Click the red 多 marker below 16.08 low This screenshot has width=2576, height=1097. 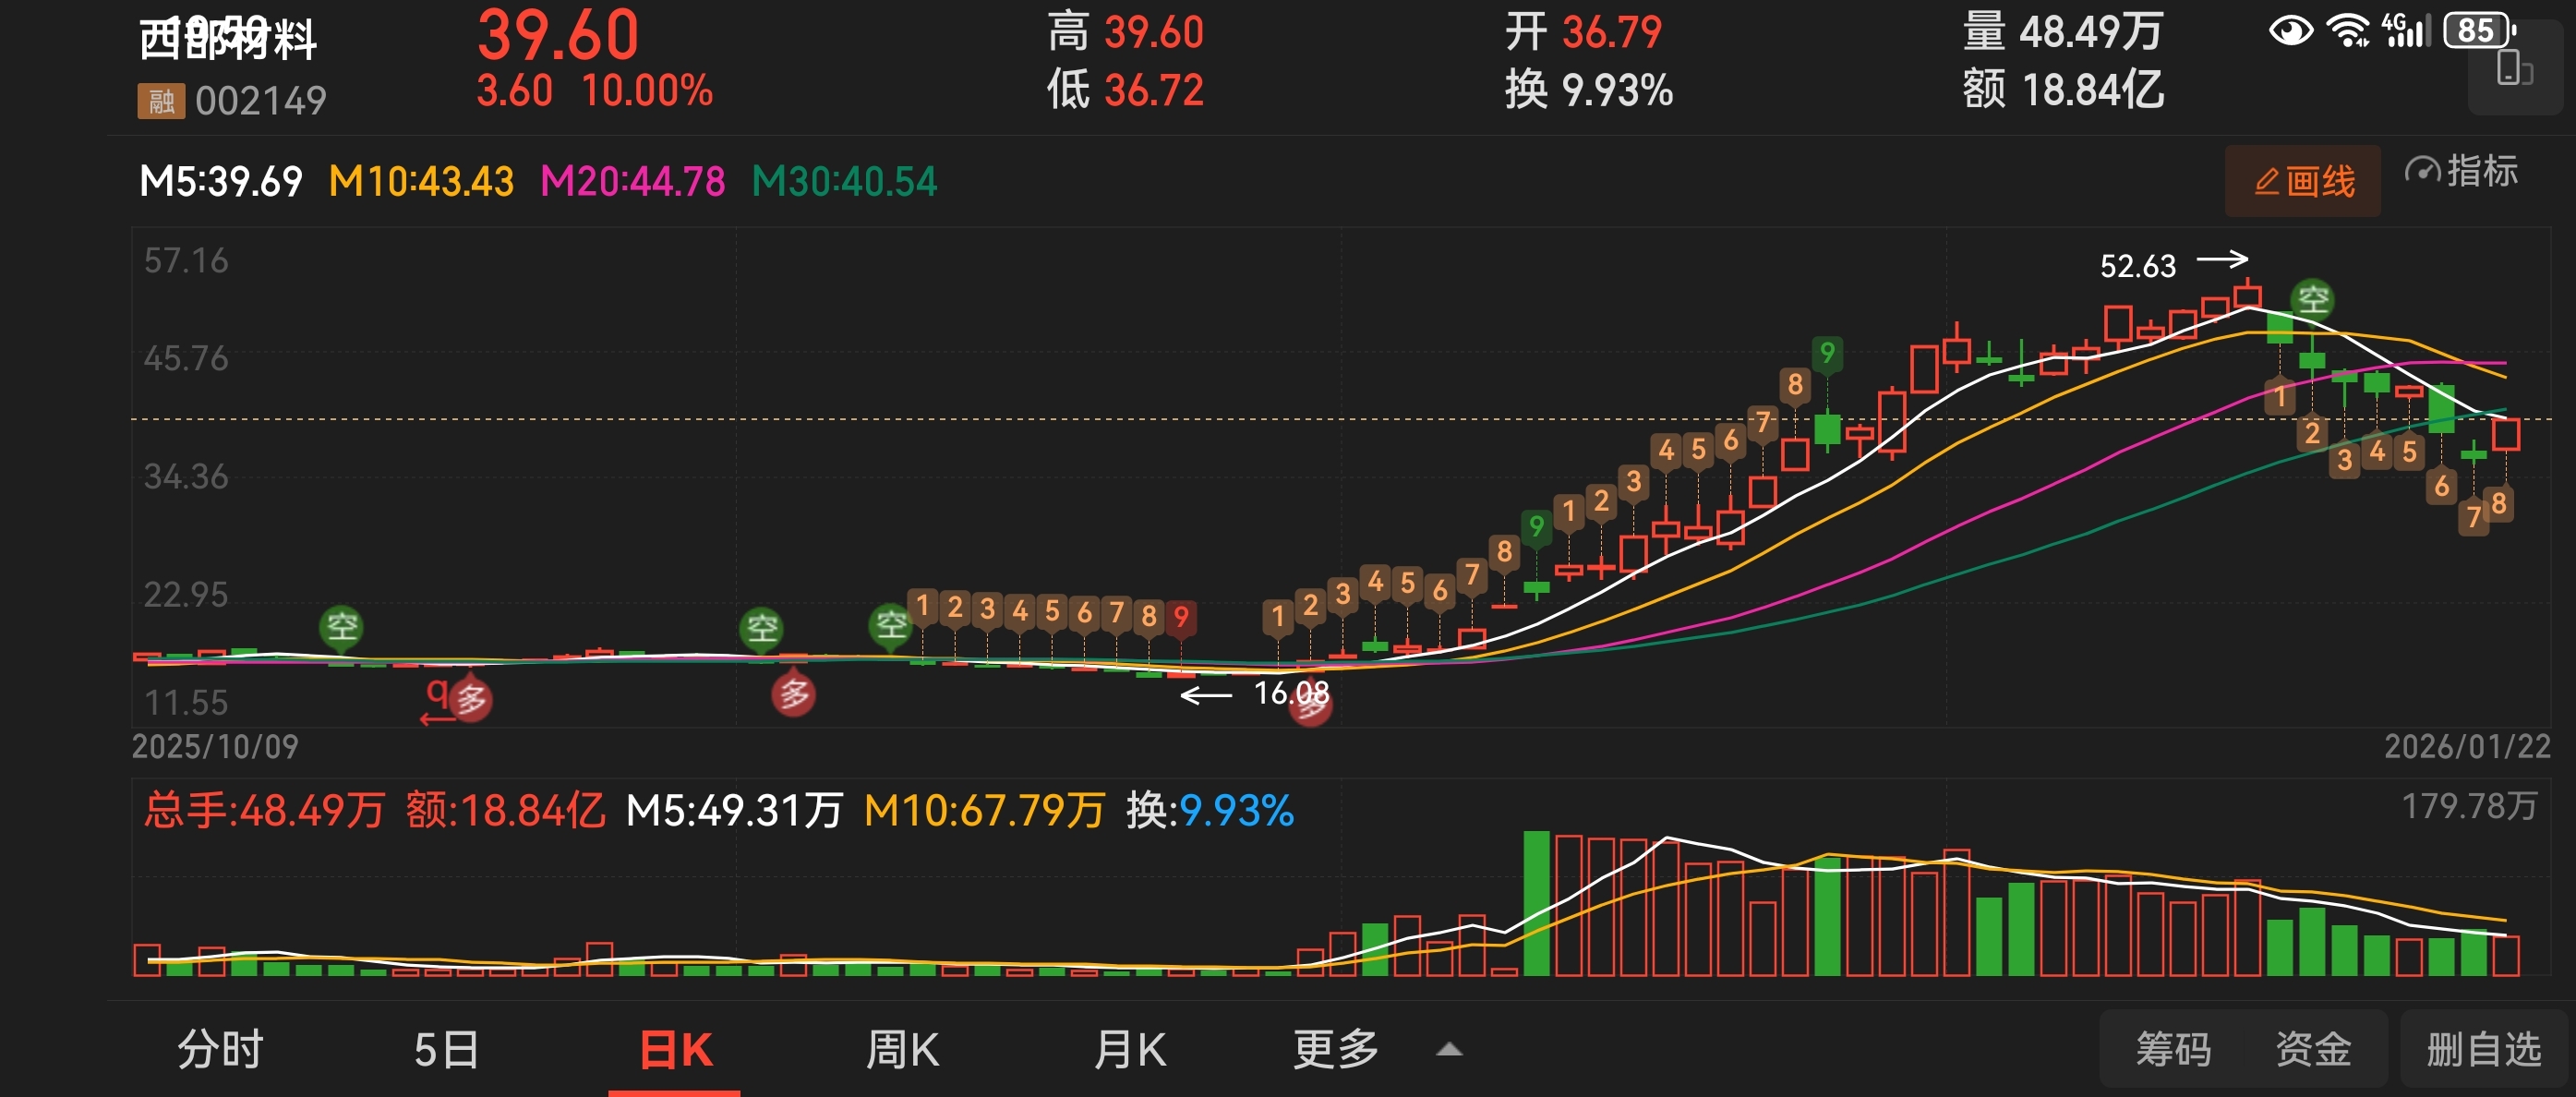click(1310, 706)
